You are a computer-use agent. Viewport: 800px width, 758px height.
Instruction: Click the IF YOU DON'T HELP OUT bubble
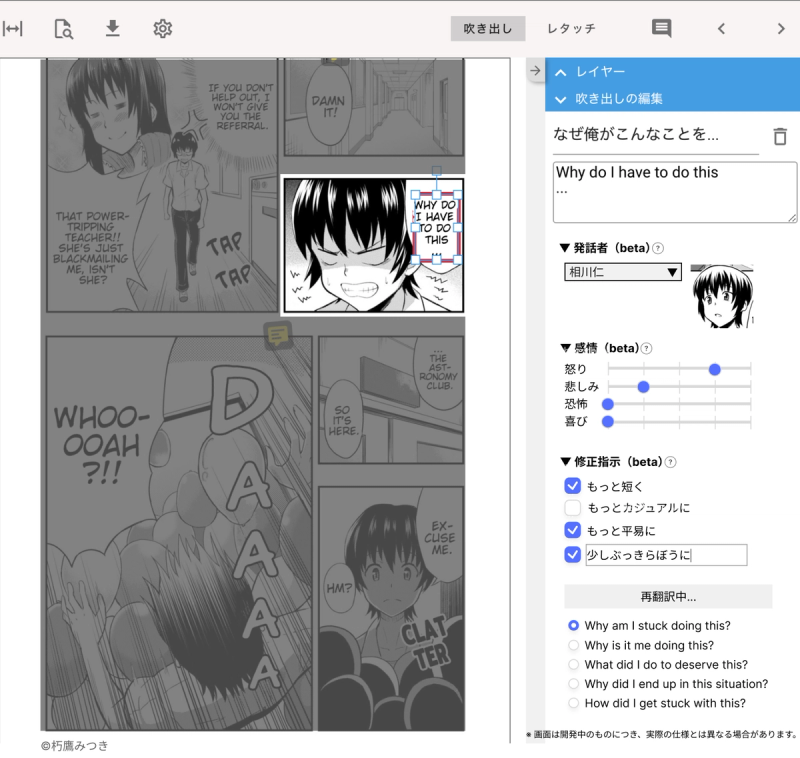click(x=242, y=107)
